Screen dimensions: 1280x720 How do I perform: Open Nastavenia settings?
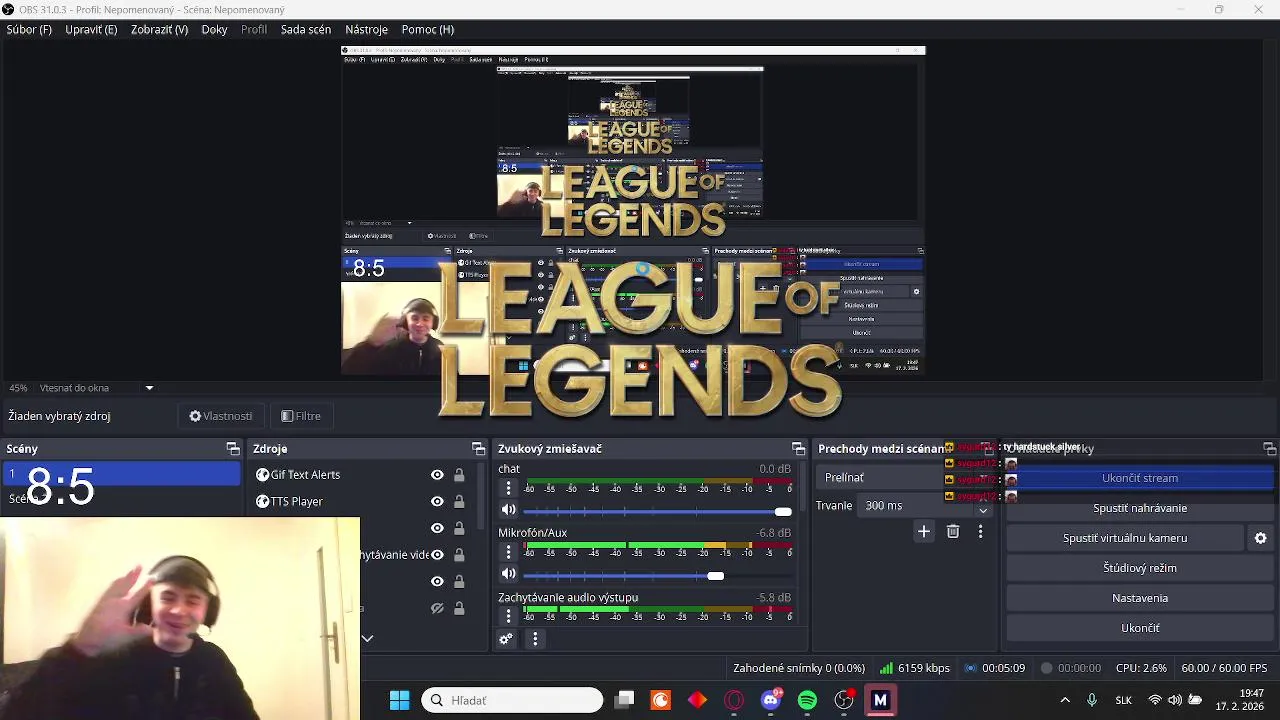pos(1140,598)
